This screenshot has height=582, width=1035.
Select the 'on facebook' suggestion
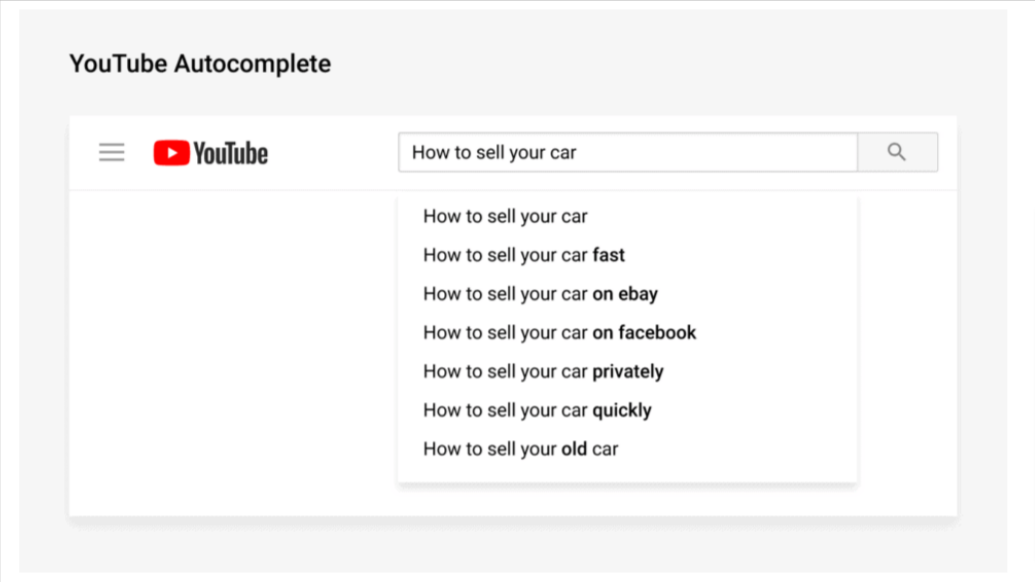(627, 333)
